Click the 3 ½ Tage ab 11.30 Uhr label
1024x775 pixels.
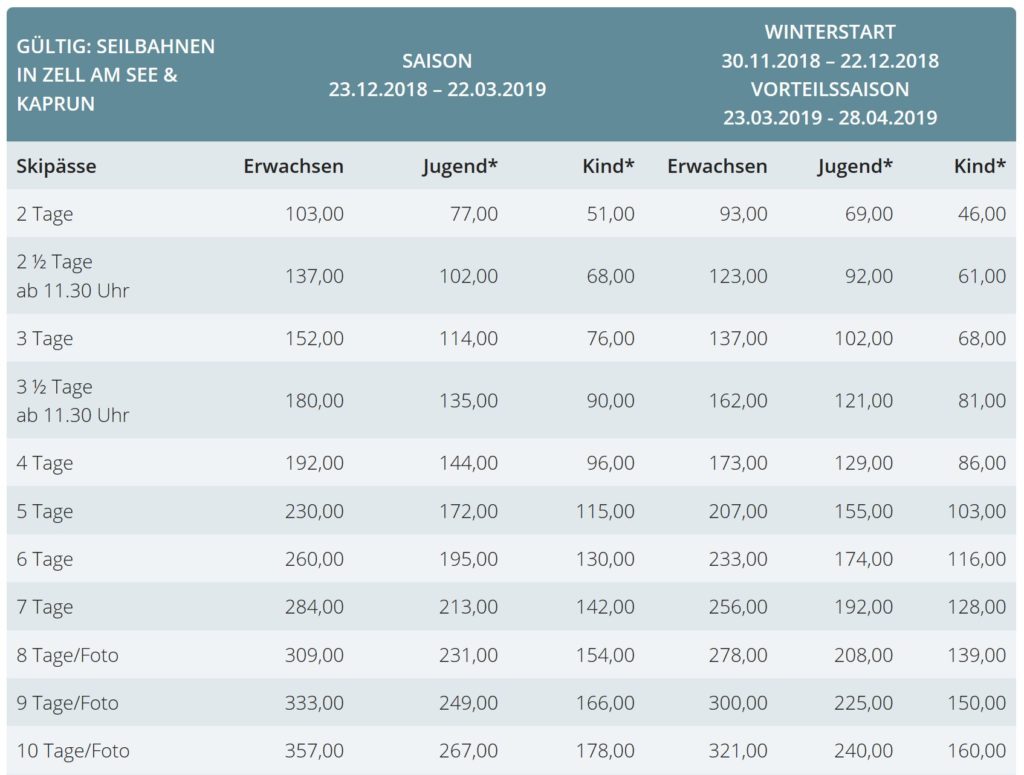pos(72,401)
